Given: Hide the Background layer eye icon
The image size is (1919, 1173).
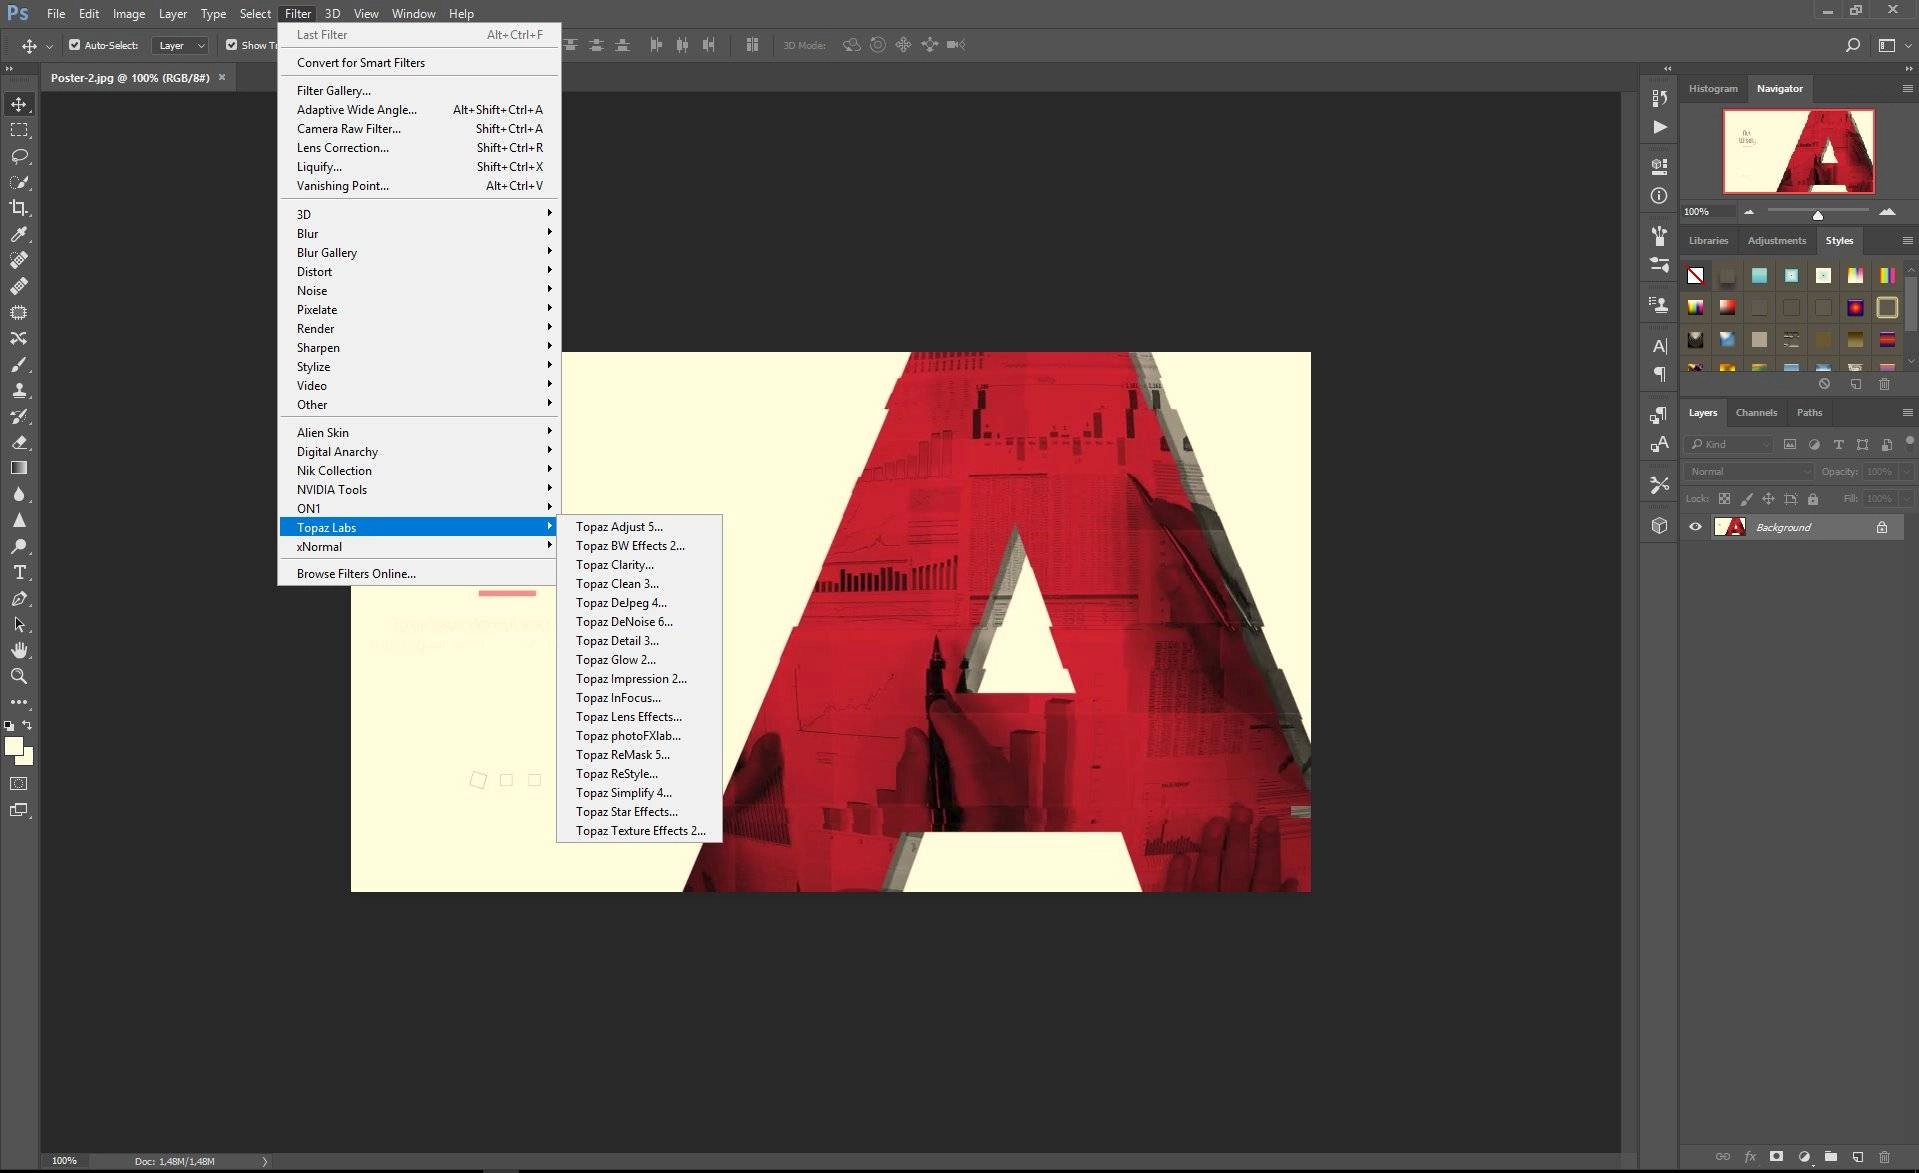Looking at the screenshot, I should [1695, 527].
